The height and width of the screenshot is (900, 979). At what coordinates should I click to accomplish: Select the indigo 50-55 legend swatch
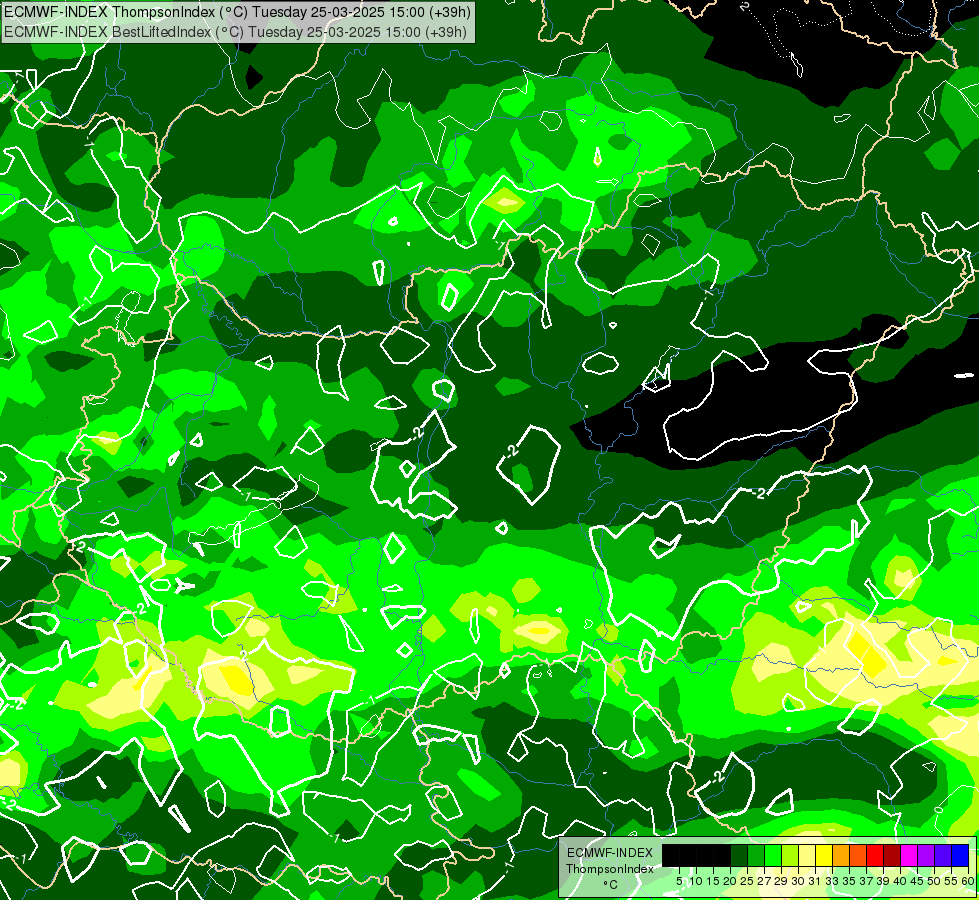(943, 855)
